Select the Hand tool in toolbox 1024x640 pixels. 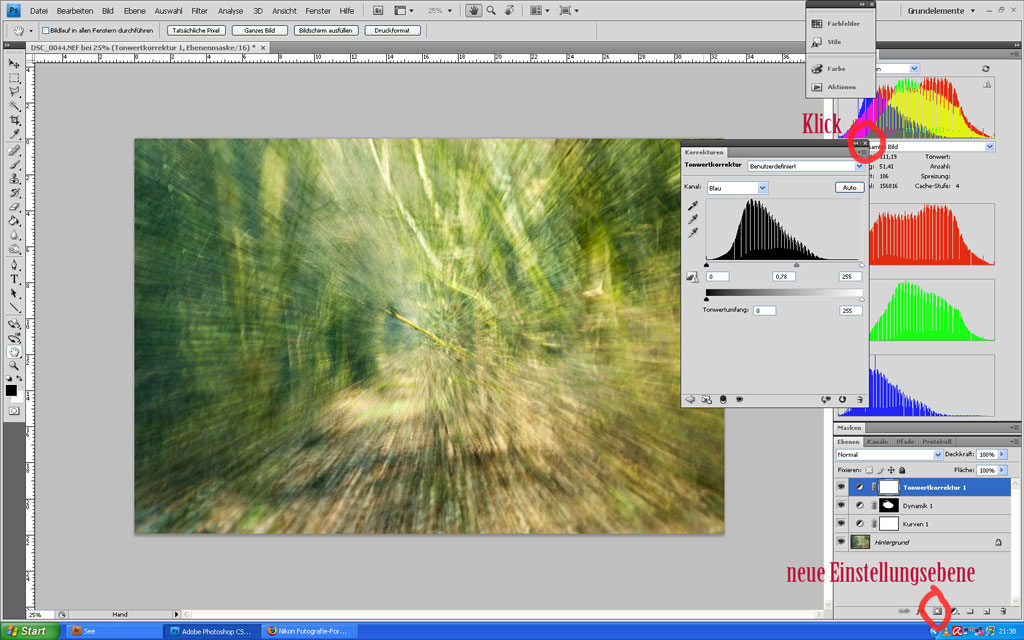[x=14, y=352]
